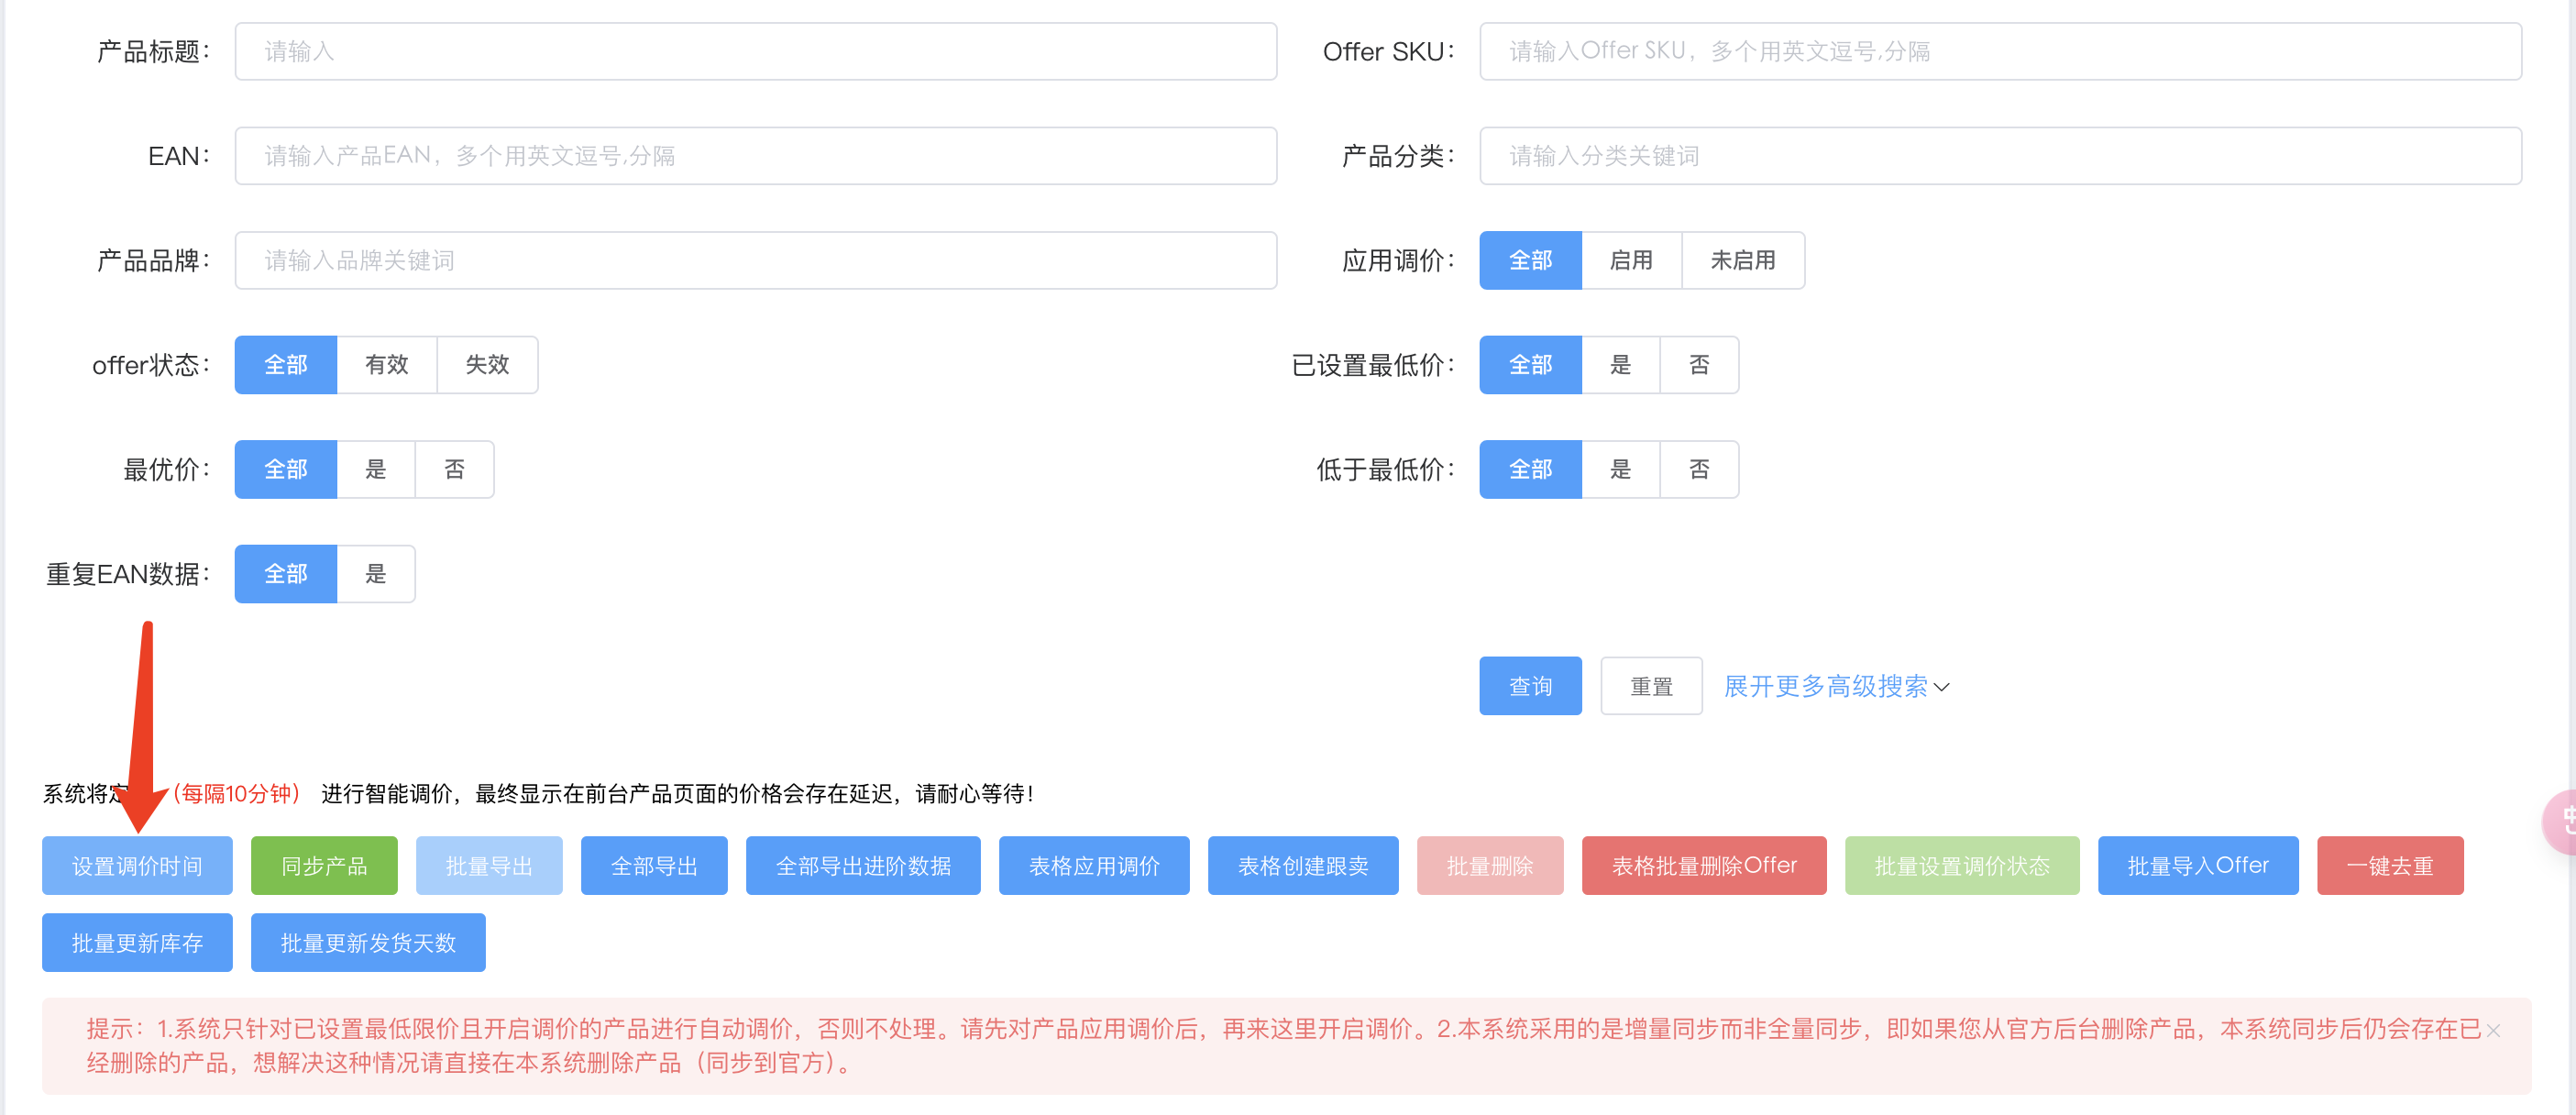Image resolution: width=2576 pixels, height=1115 pixels.
Task: Select 有效 for offer状态 filter
Action: (387, 364)
